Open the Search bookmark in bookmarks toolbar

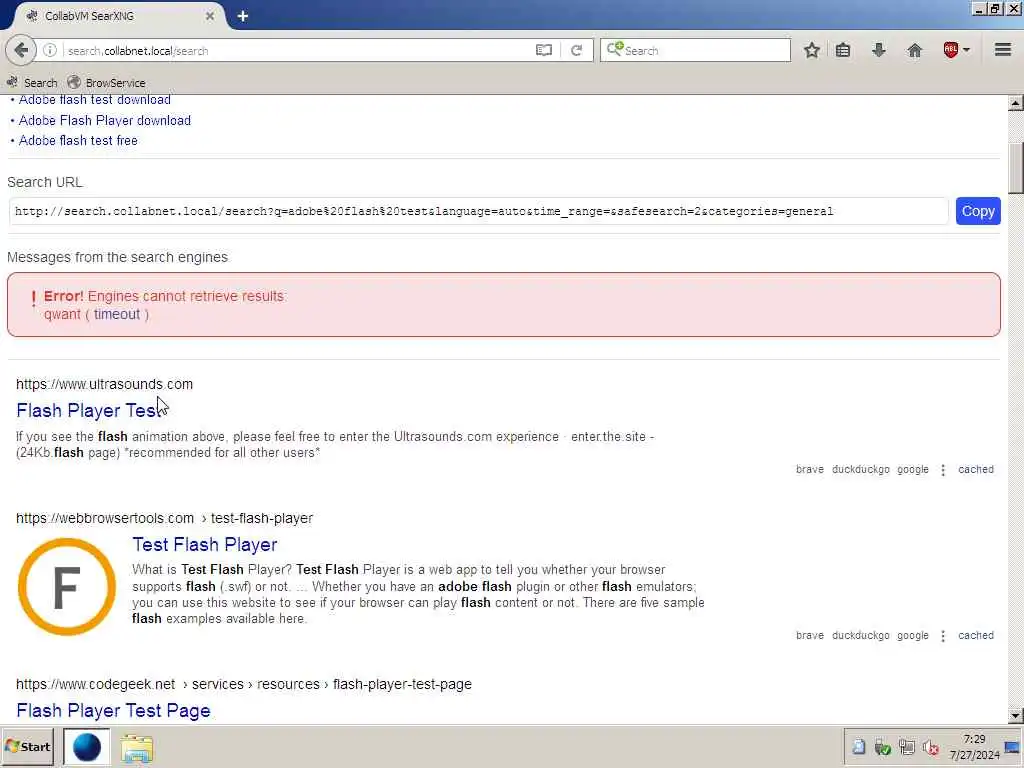click(x=31, y=83)
